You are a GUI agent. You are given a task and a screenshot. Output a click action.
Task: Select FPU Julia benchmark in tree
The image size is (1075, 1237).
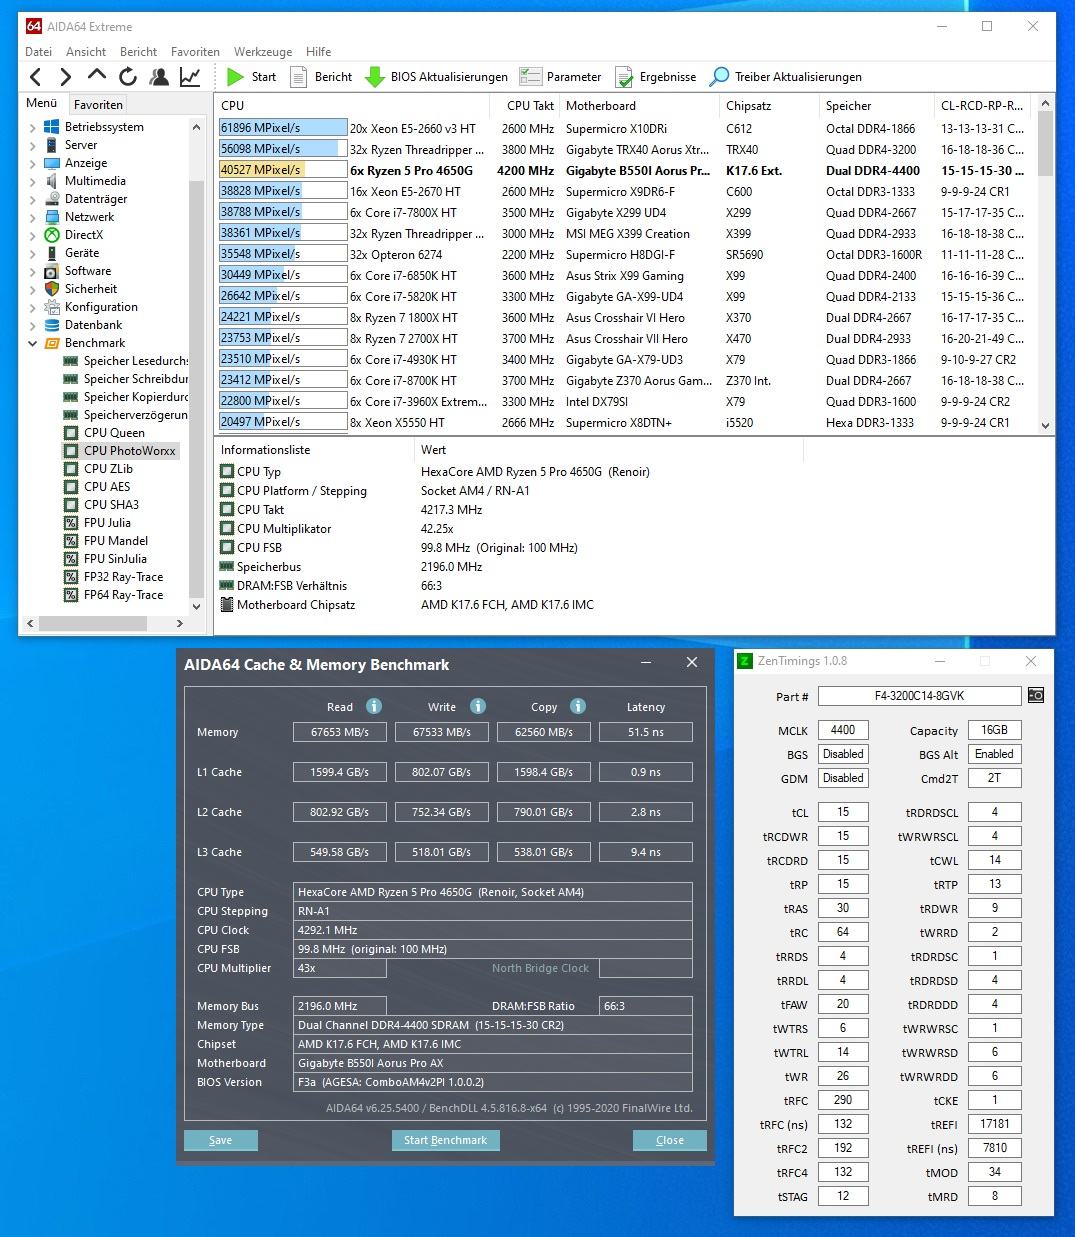[107, 523]
